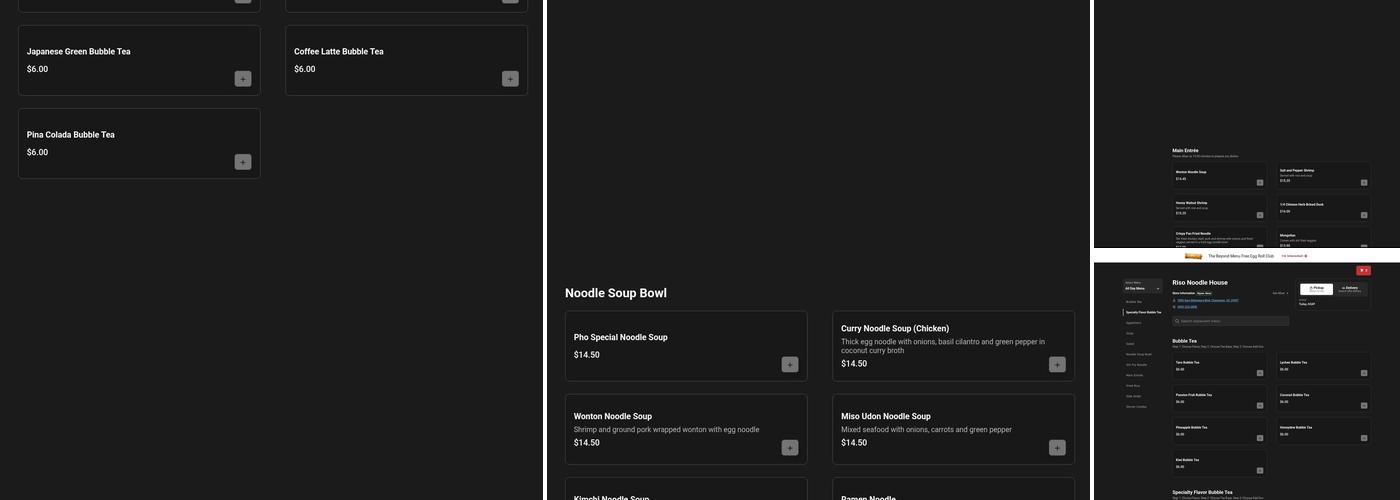The width and height of the screenshot is (1400, 500).
Task: Expand store info with See More
Action: click(x=1280, y=293)
